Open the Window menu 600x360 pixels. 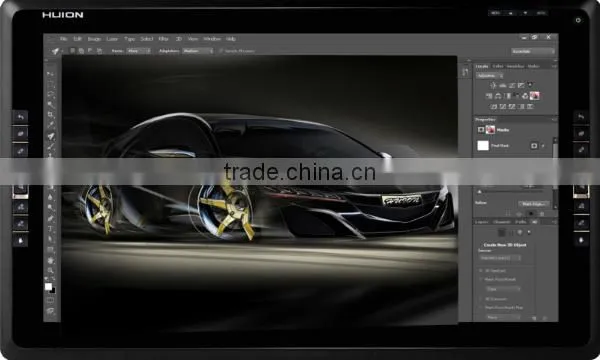click(x=212, y=39)
